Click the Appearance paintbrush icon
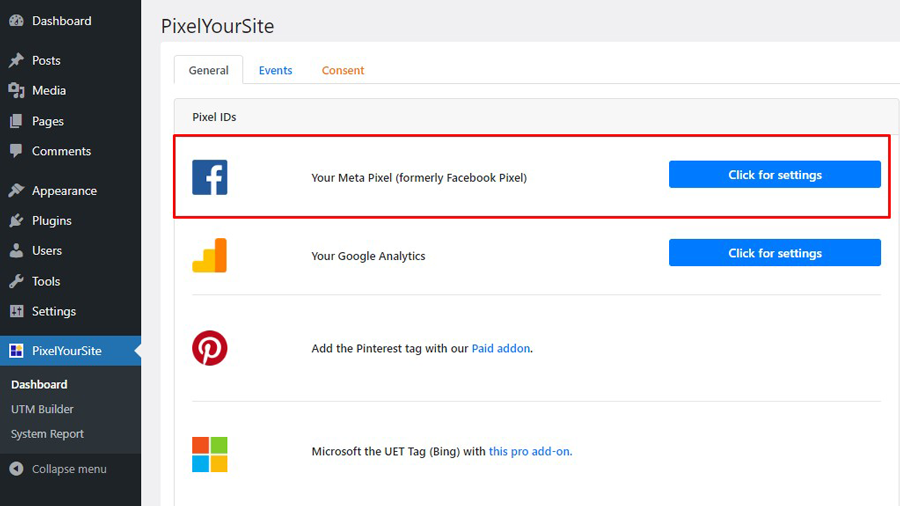This screenshot has height=506, width=900. 16,190
